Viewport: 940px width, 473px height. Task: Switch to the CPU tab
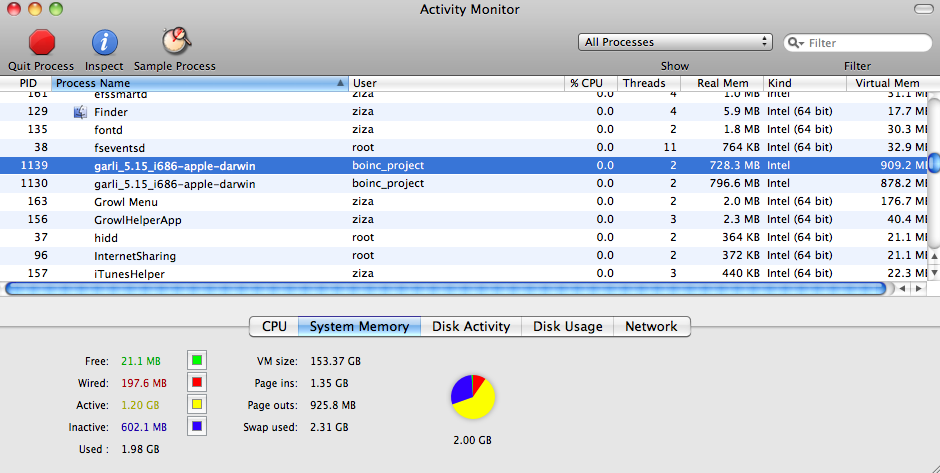[274, 327]
